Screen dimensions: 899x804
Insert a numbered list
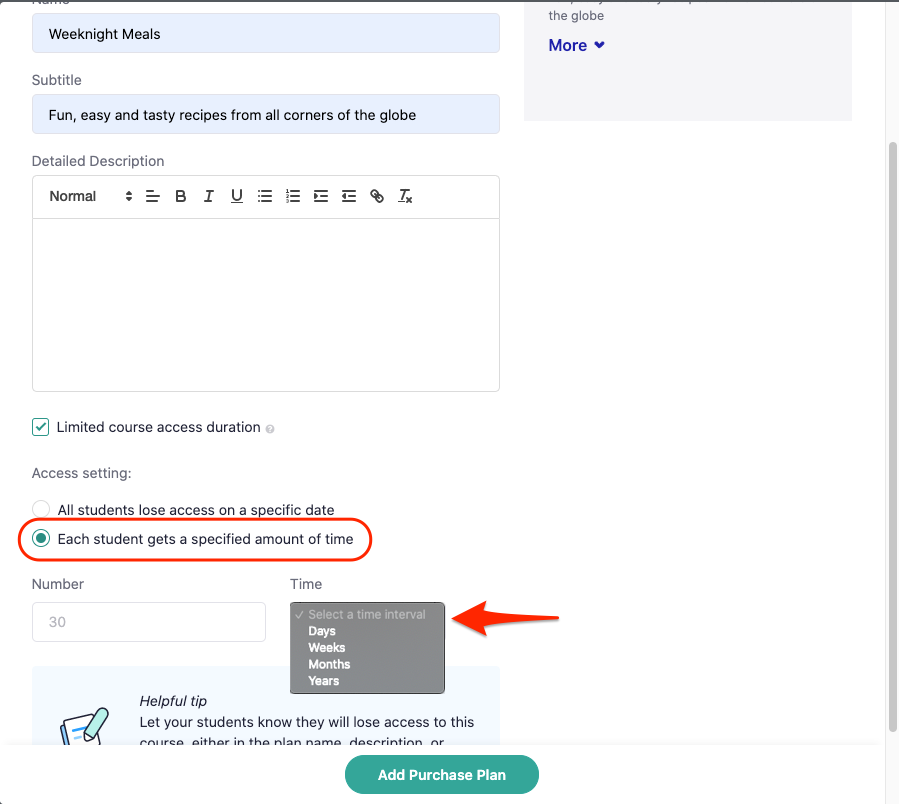pos(293,197)
